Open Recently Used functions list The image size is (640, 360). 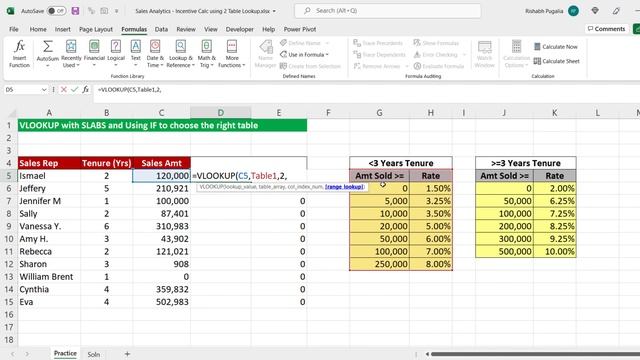[71, 54]
